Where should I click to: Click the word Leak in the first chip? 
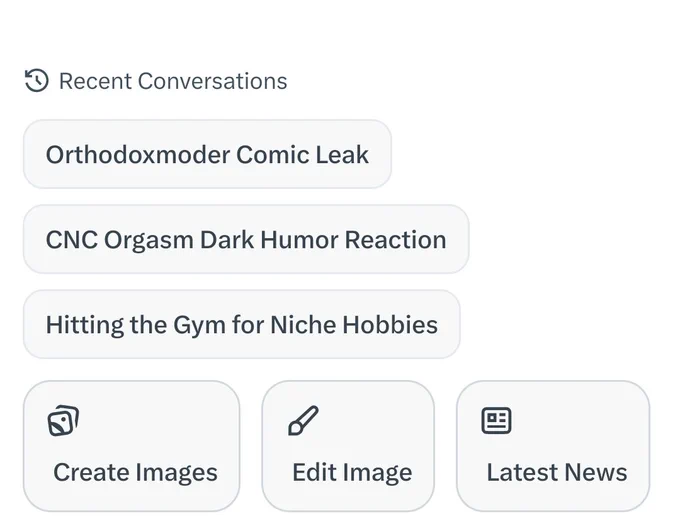342,154
